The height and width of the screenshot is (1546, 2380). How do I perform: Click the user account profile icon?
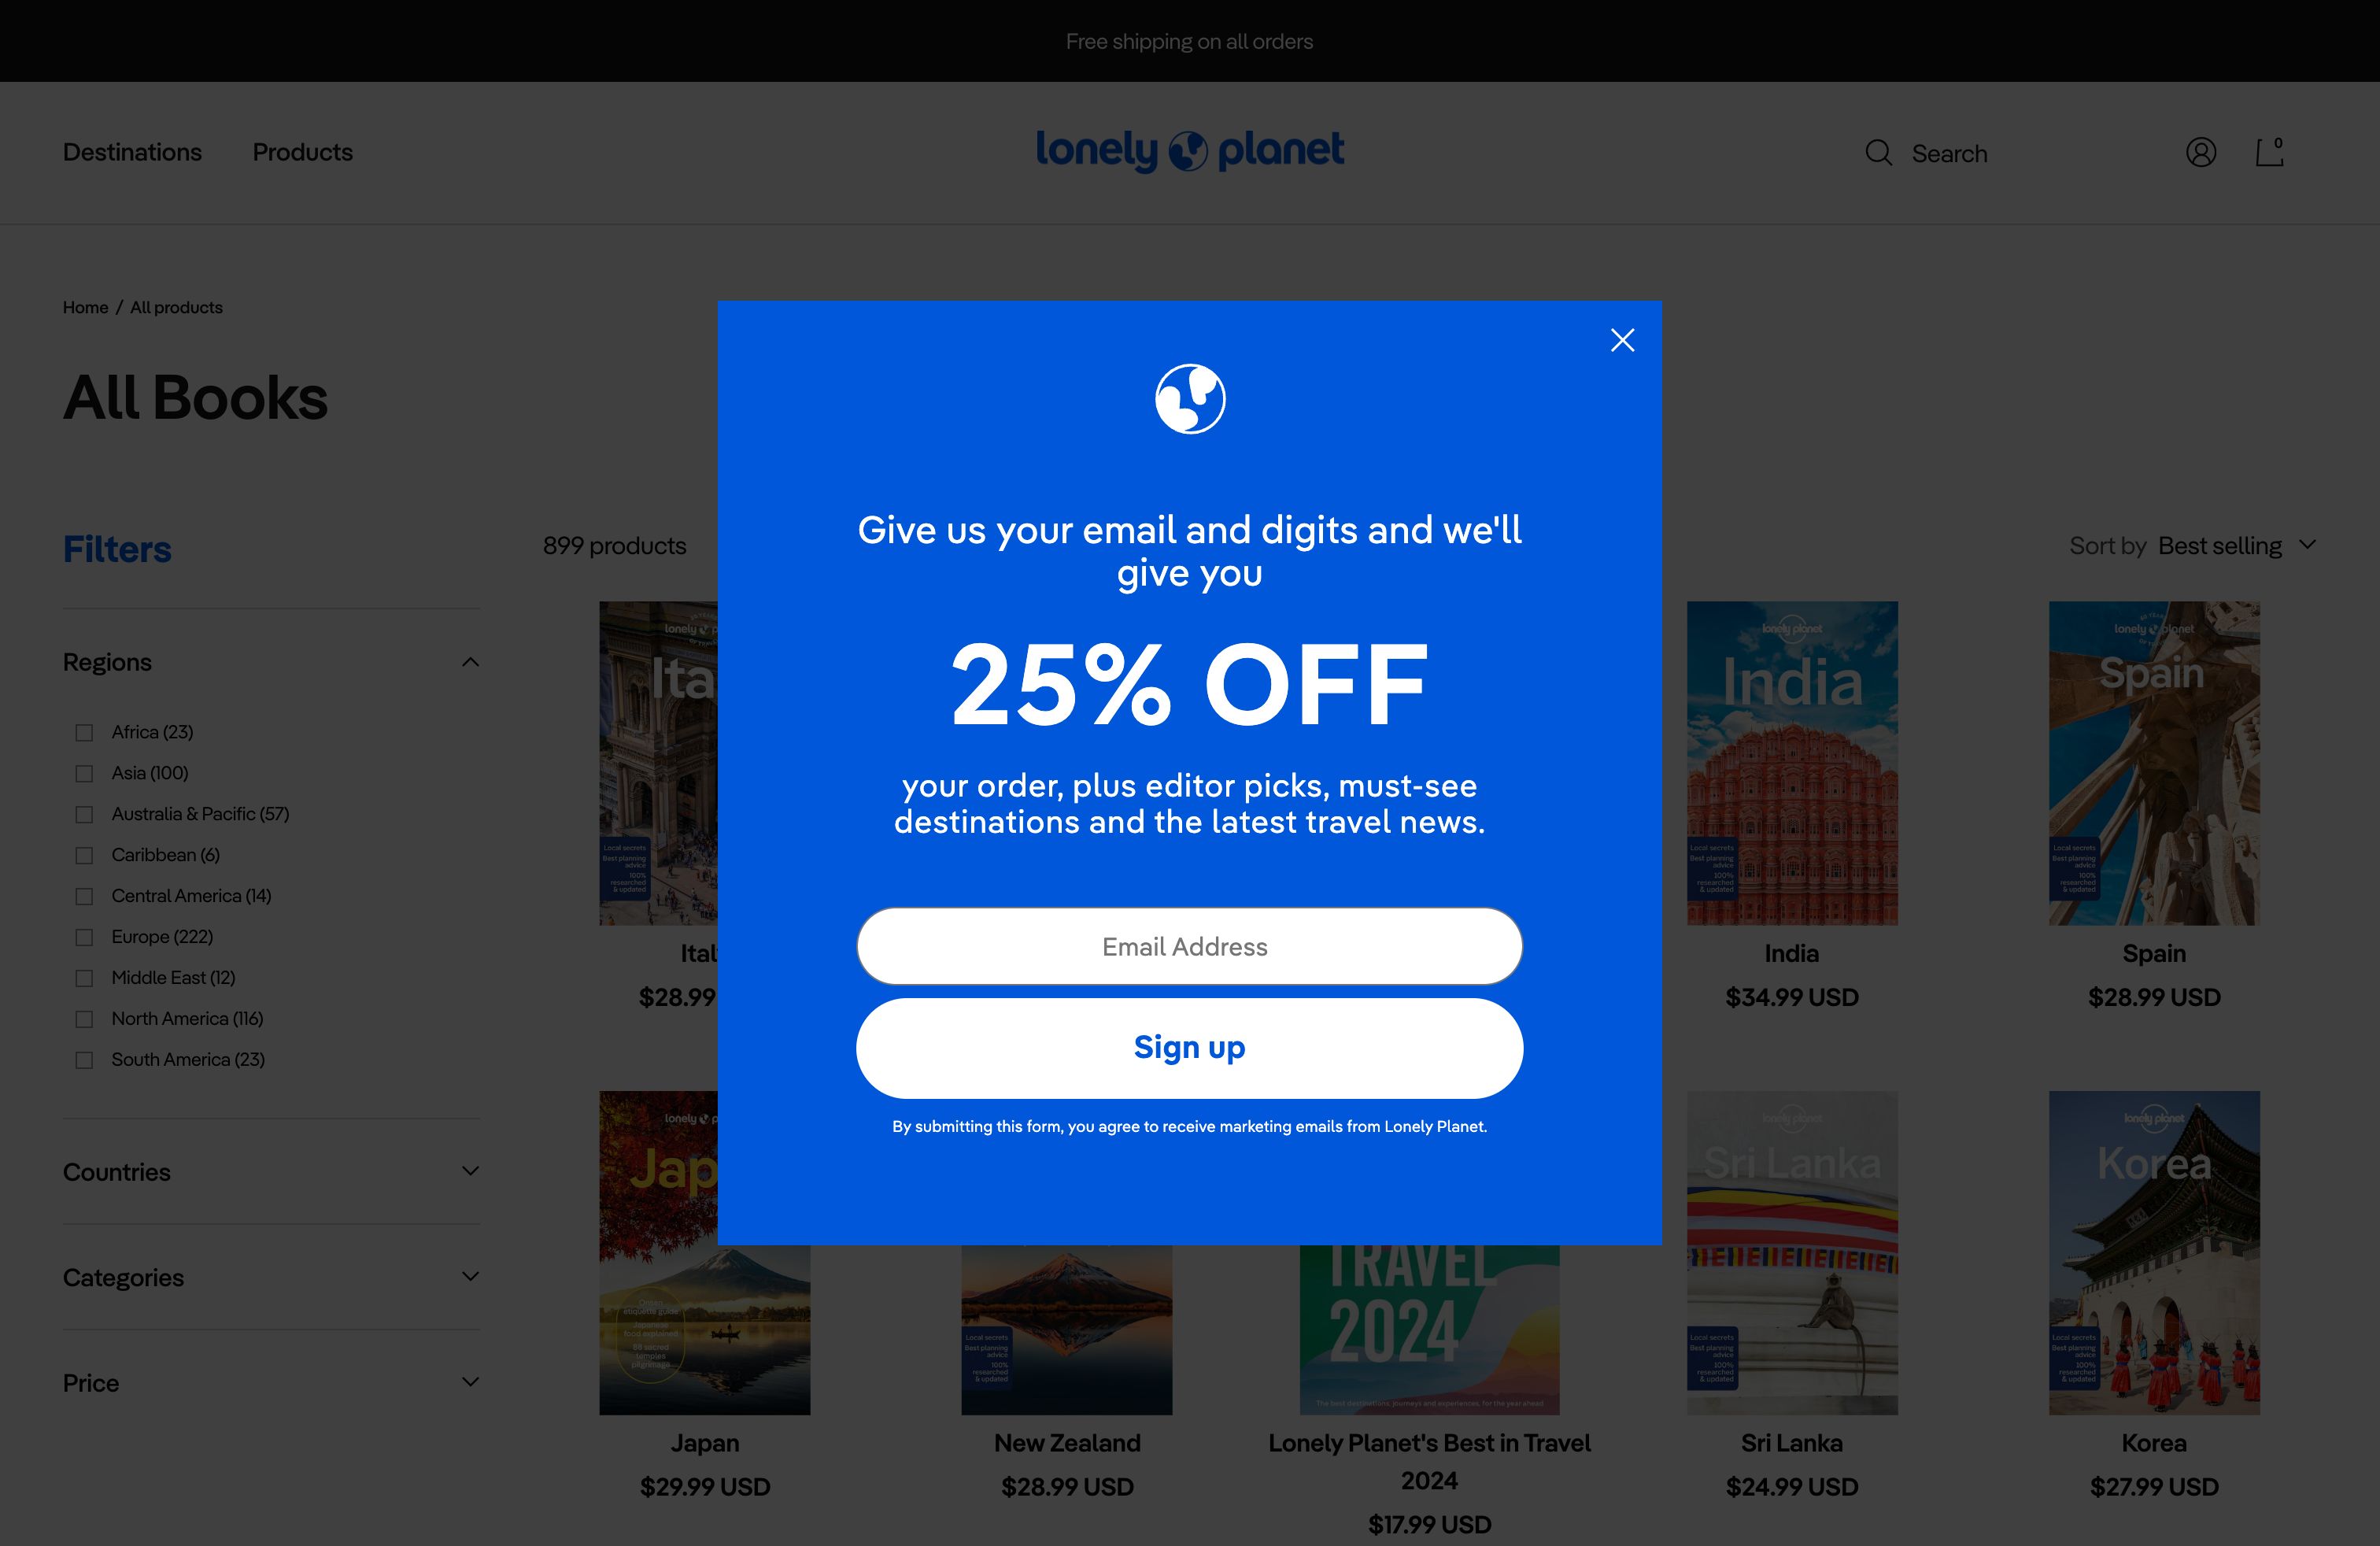(x=2201, y=153)
